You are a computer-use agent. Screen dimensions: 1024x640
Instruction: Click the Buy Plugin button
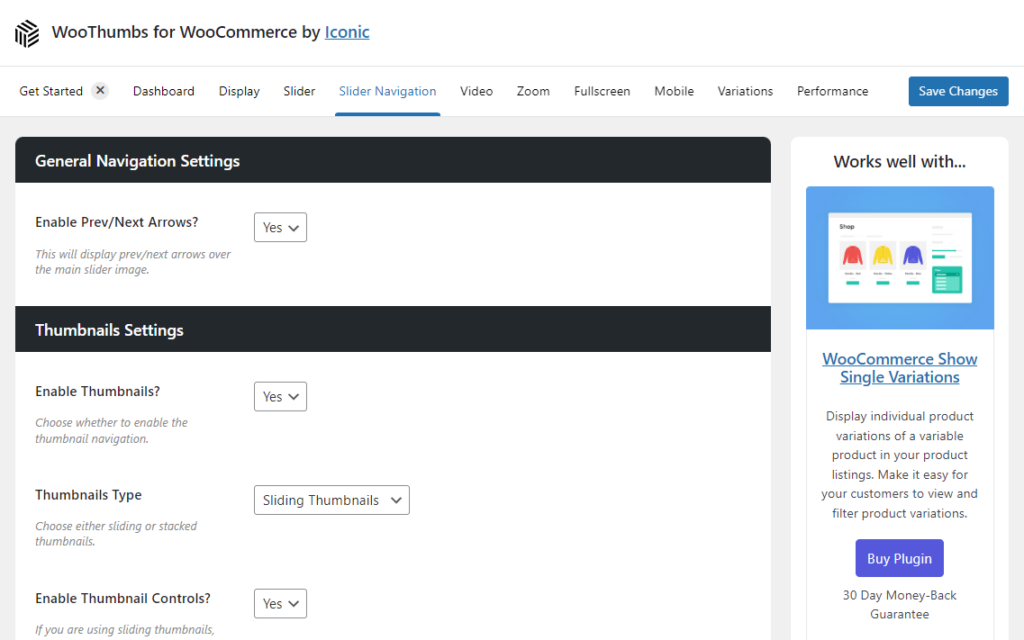(x=899, y=559)
